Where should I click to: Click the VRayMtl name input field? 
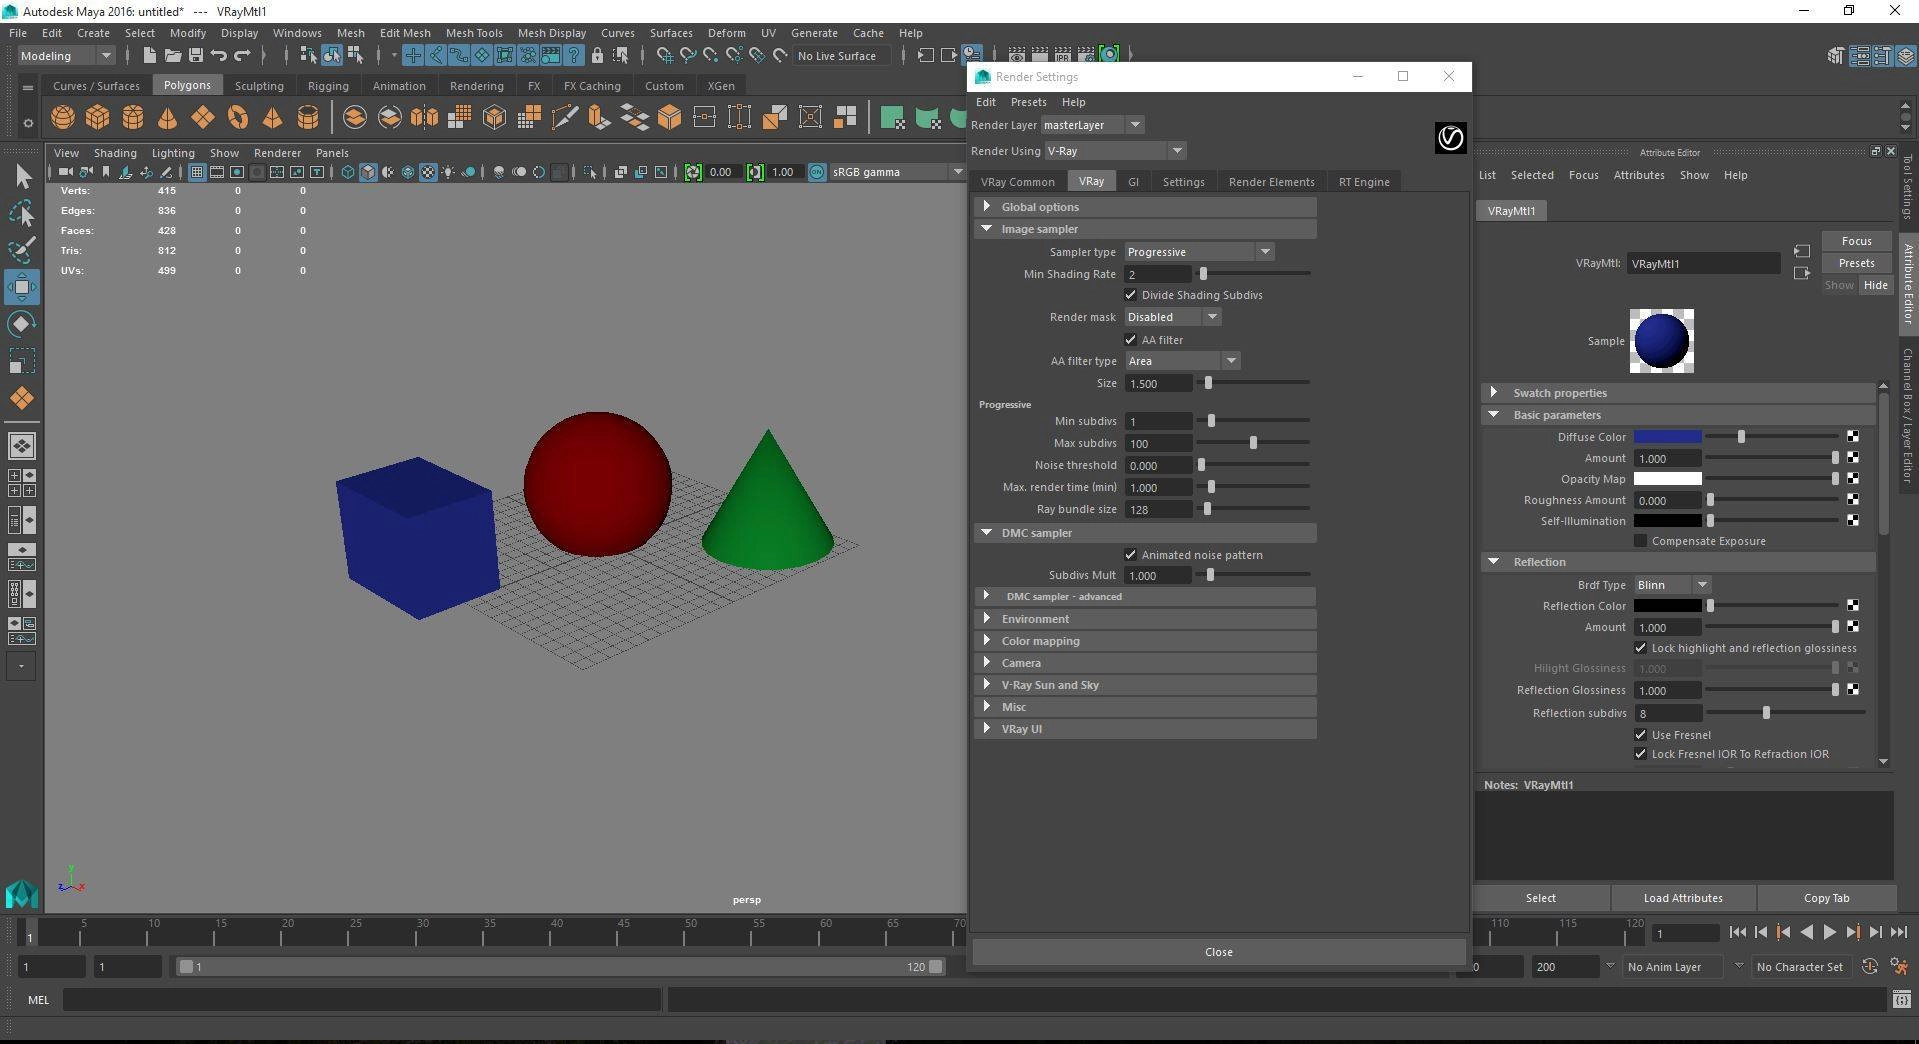tap(1704, 264)
